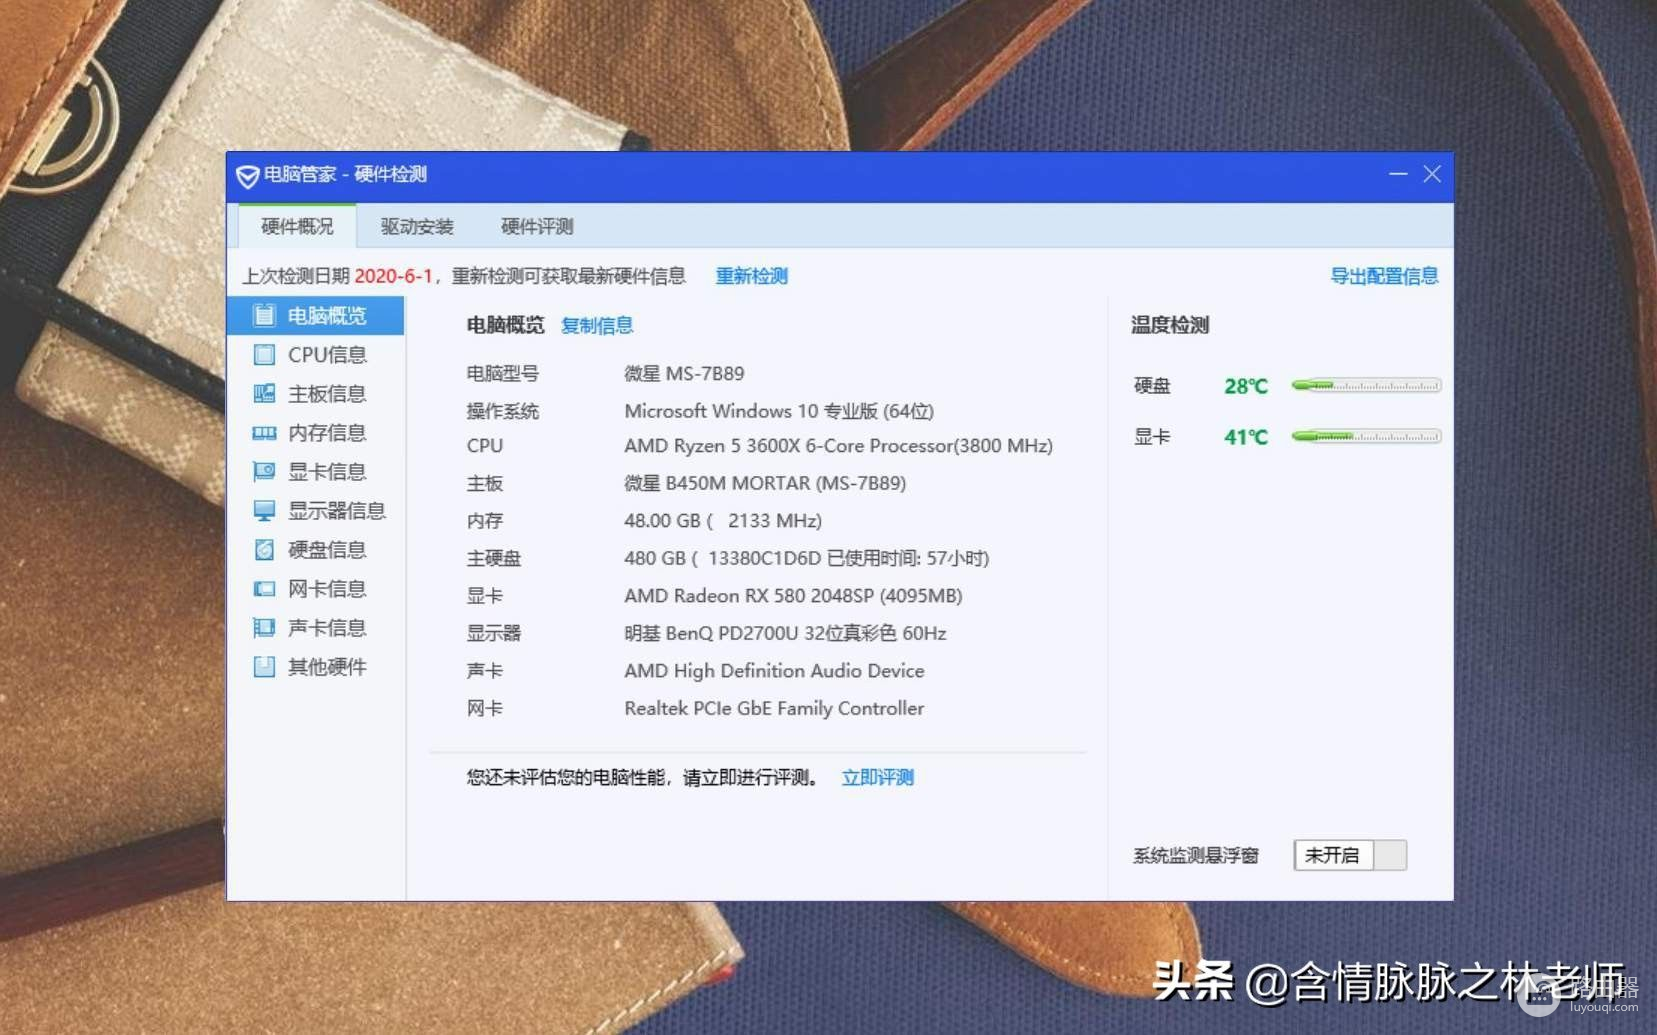The image size is (1657, 1035).
Task: Select 主板信息 in the sidebar
Action: coord(316,394)
